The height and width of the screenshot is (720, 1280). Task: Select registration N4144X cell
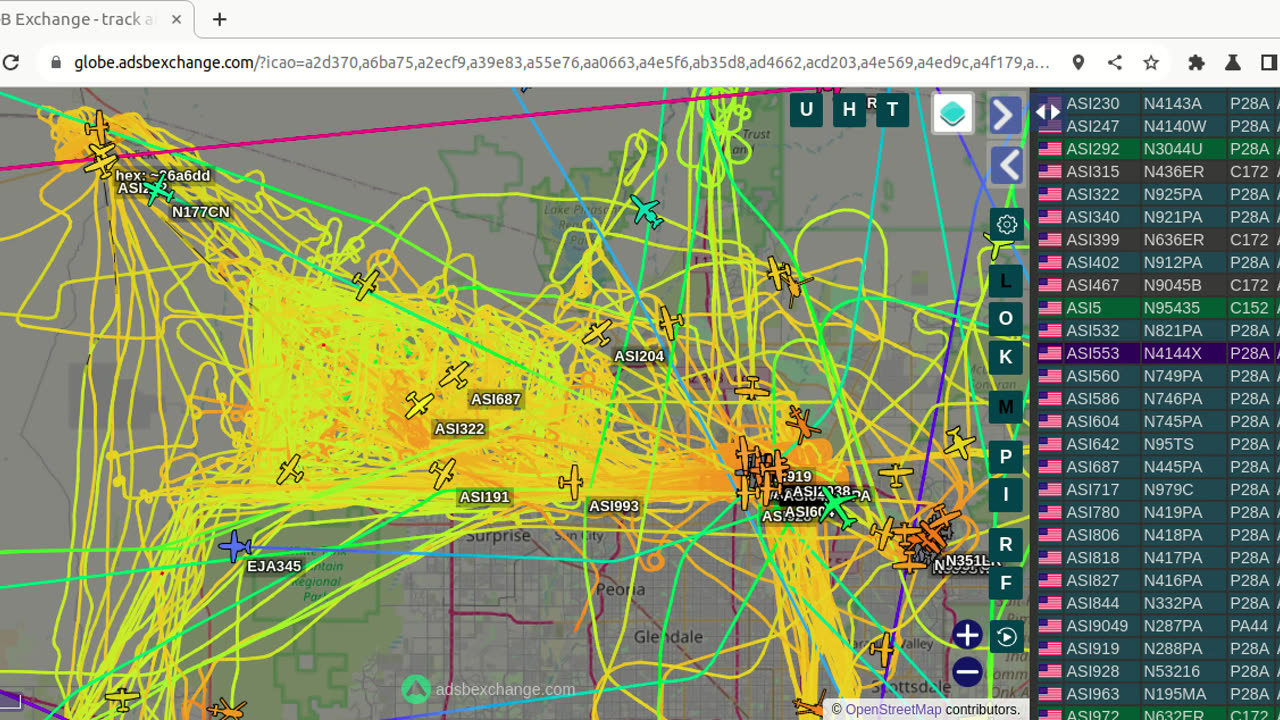pyautogui.click(x=1173, y=353)
